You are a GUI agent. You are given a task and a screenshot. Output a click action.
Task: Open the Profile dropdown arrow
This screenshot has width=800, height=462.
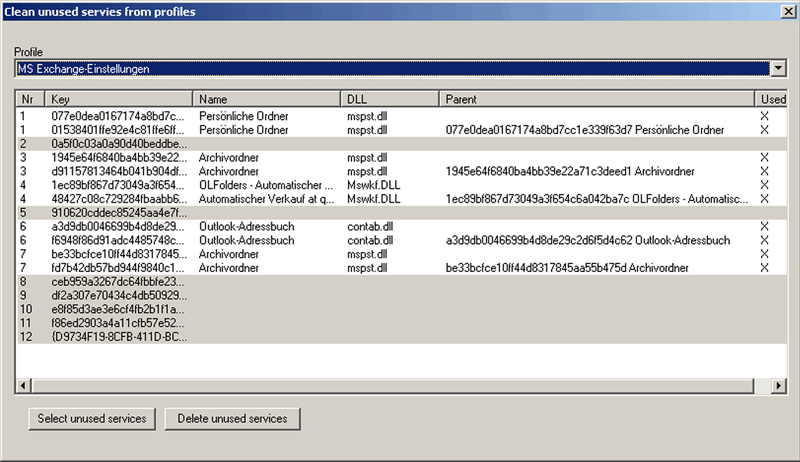(x=778, y=68)
